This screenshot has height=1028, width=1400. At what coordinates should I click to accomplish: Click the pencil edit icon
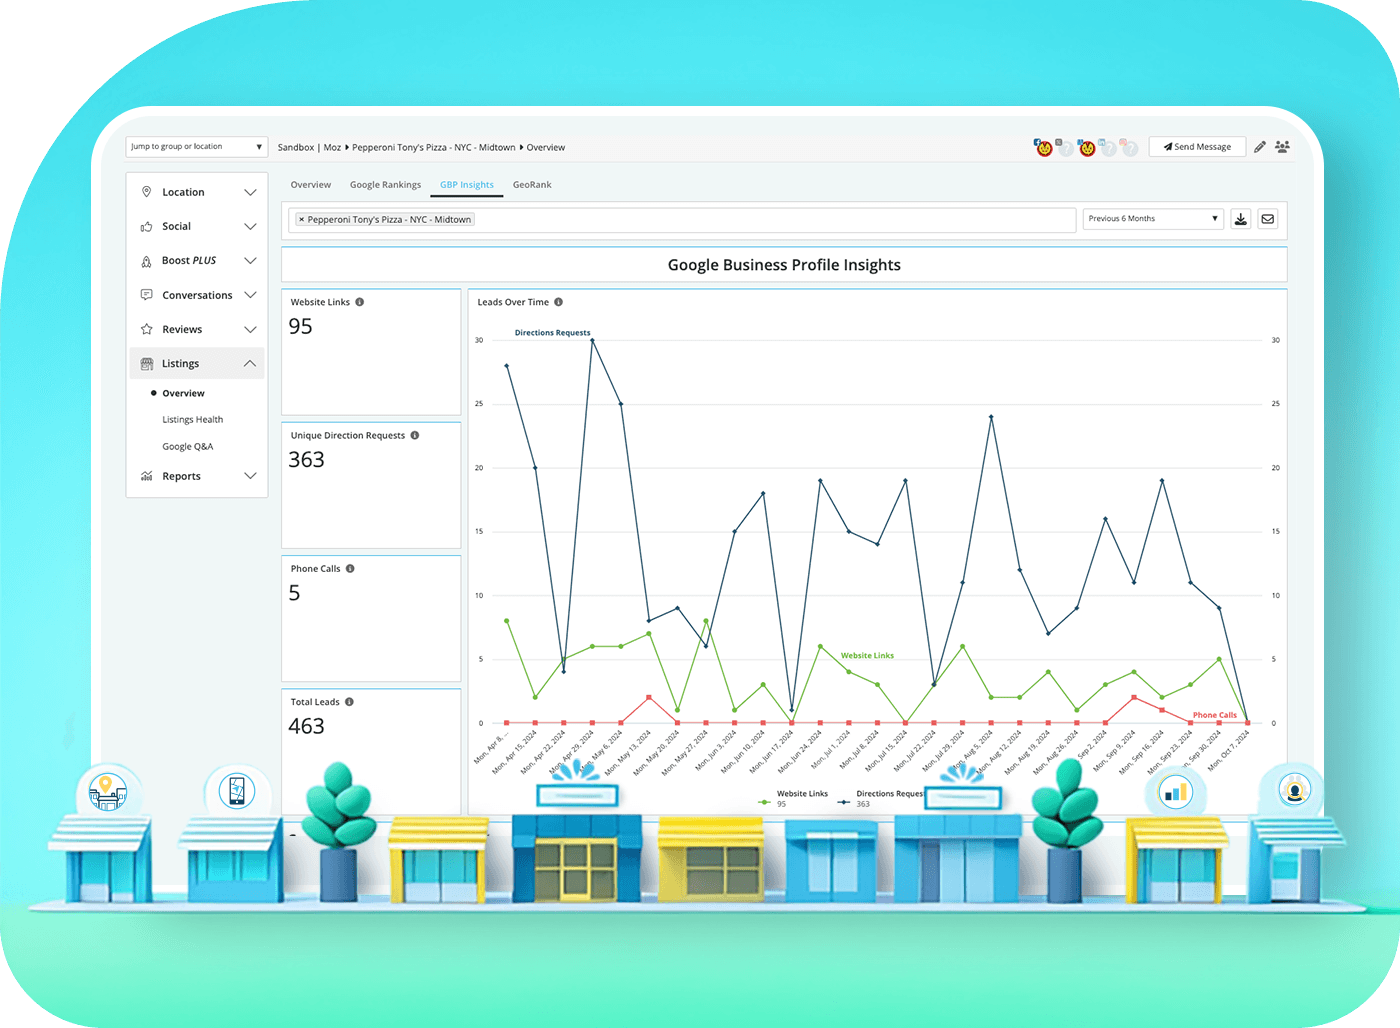click(1260, 147)
